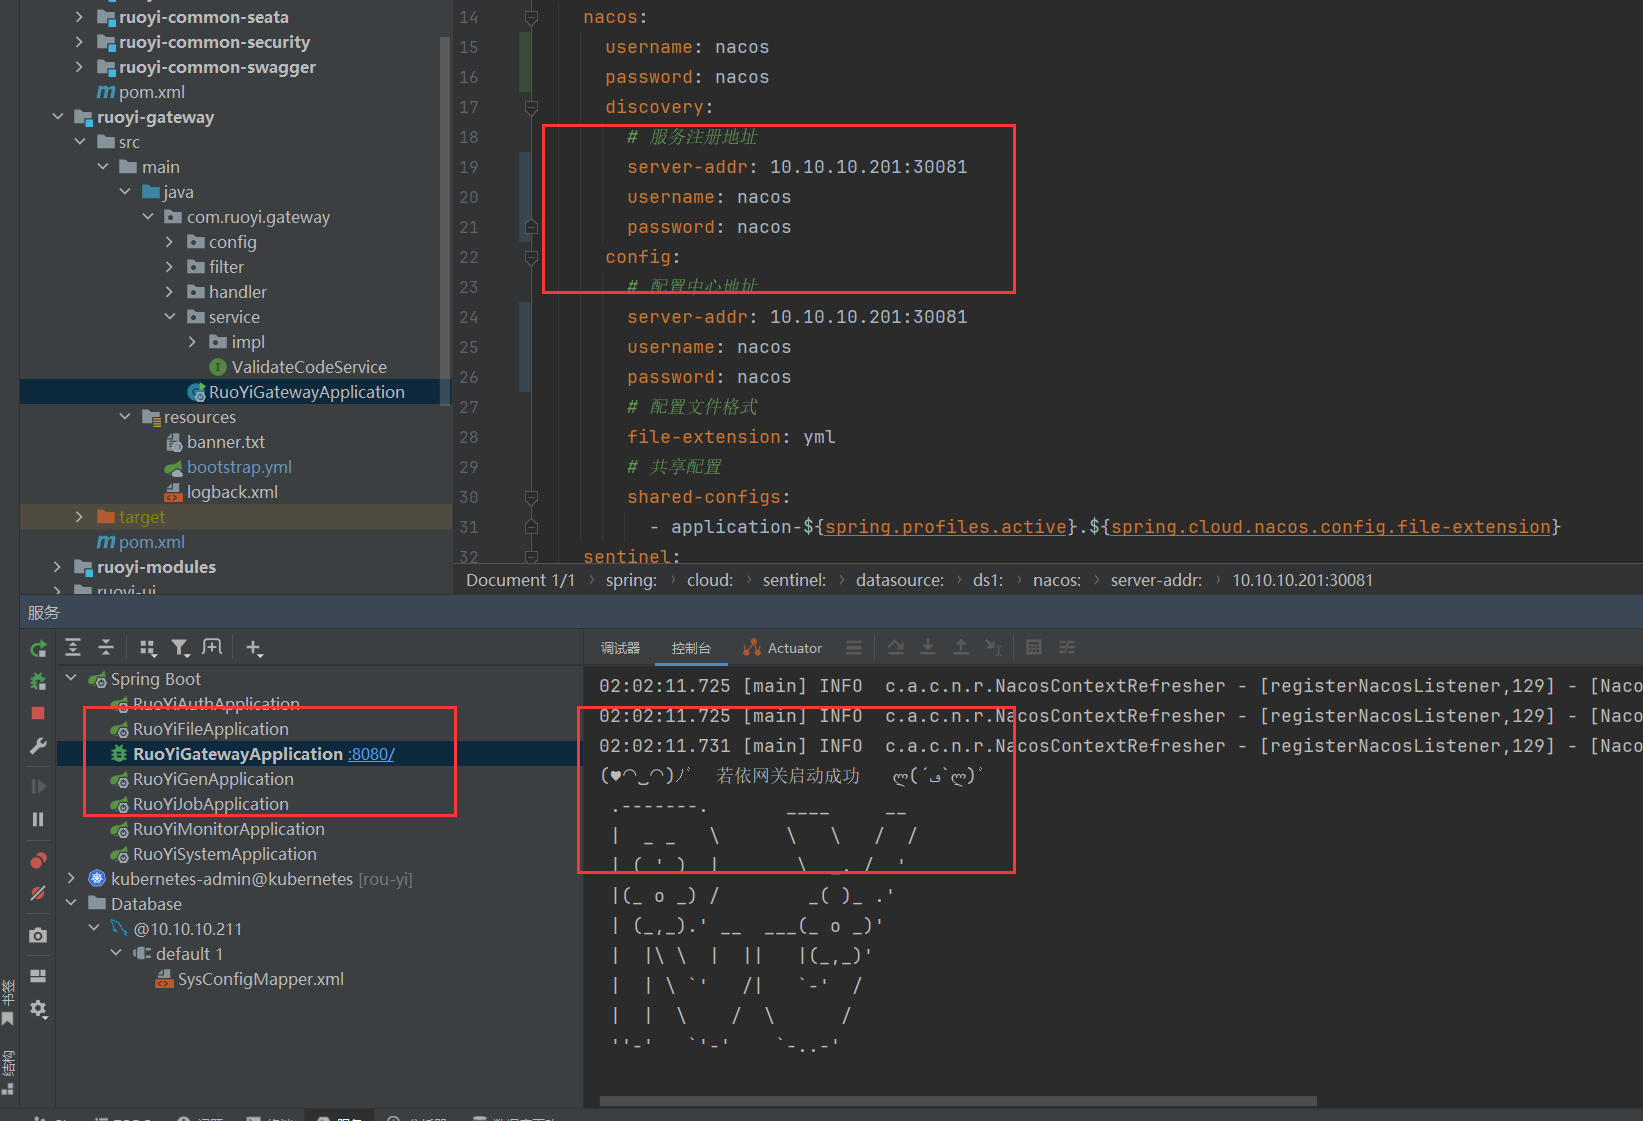Open the 结构 structure tool window
1643x1121 pixels.
[x=8, y=1072]
